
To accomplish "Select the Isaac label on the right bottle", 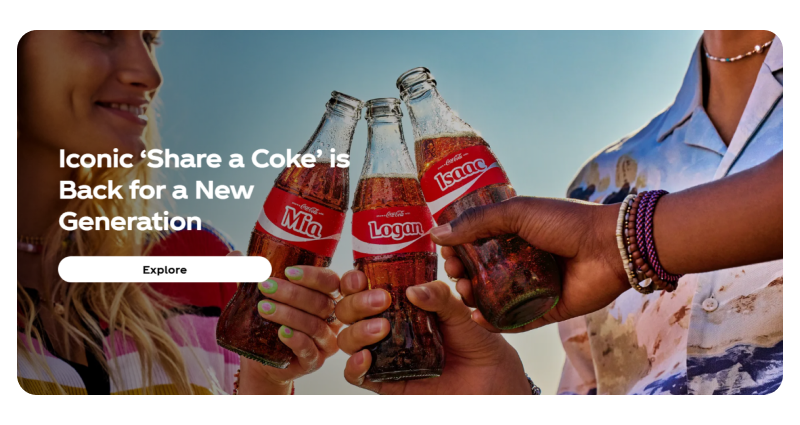I will point(461,173).
